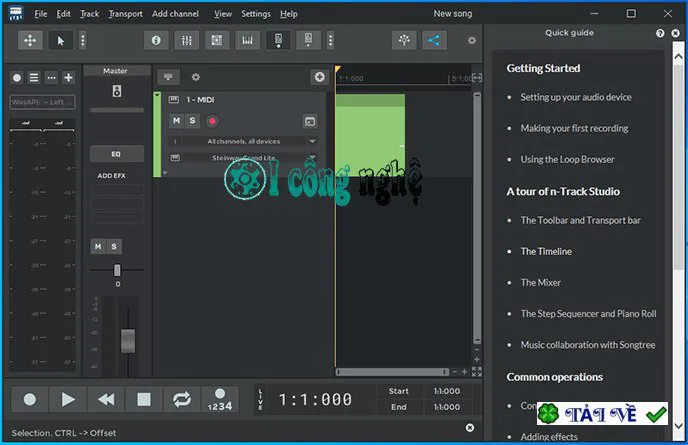
Task: Open the piano roll keyboard icon
Action: (247, 40)
